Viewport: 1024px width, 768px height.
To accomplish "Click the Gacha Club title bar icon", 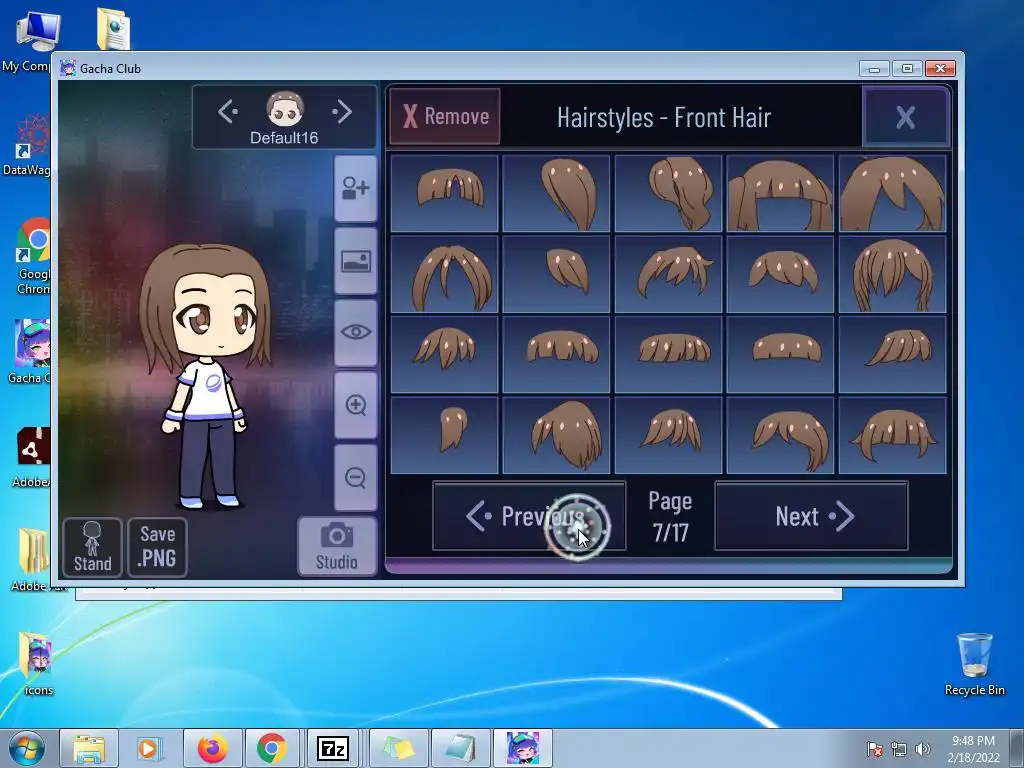I will [x=67, y=68].
